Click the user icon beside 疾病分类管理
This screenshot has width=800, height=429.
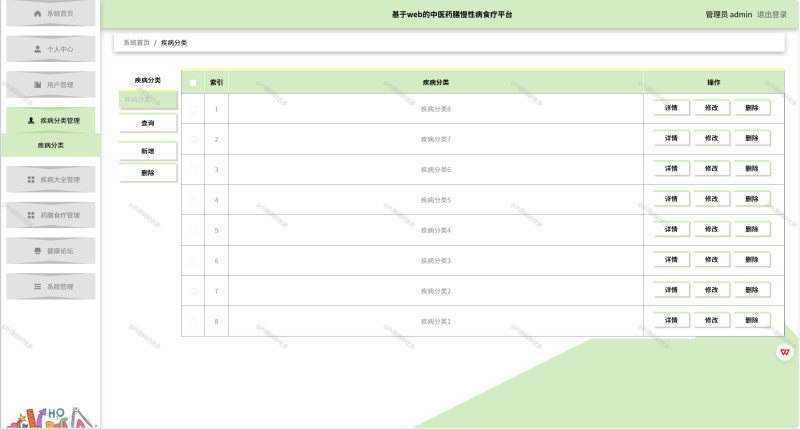click(31, 120)
